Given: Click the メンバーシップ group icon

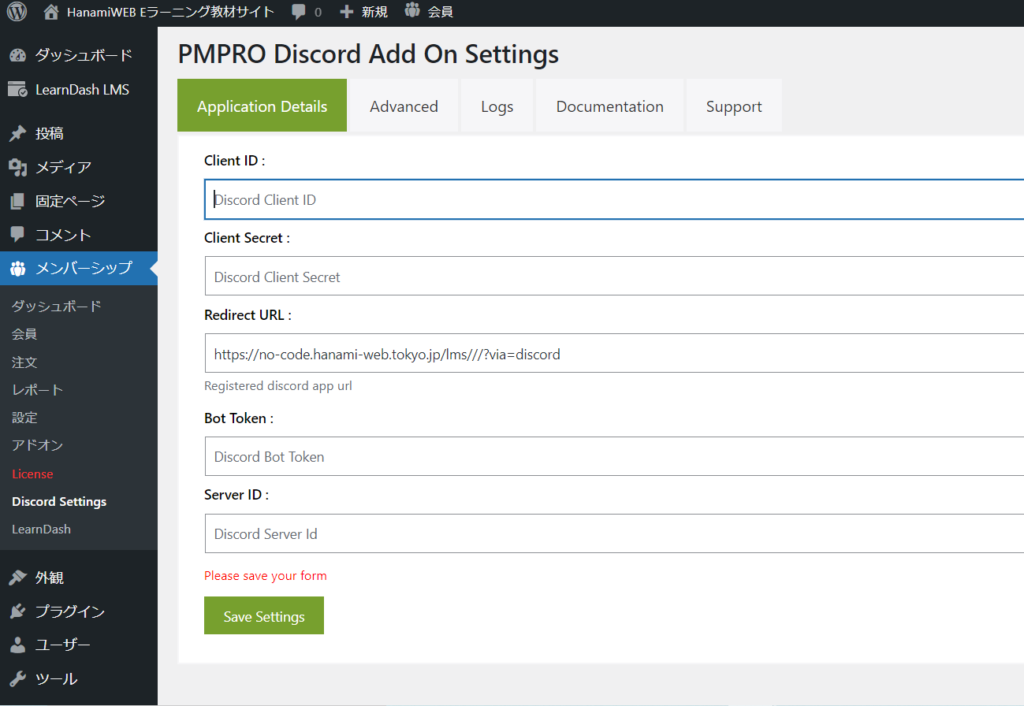Looking at the screenshot, I should coord(18,268).
